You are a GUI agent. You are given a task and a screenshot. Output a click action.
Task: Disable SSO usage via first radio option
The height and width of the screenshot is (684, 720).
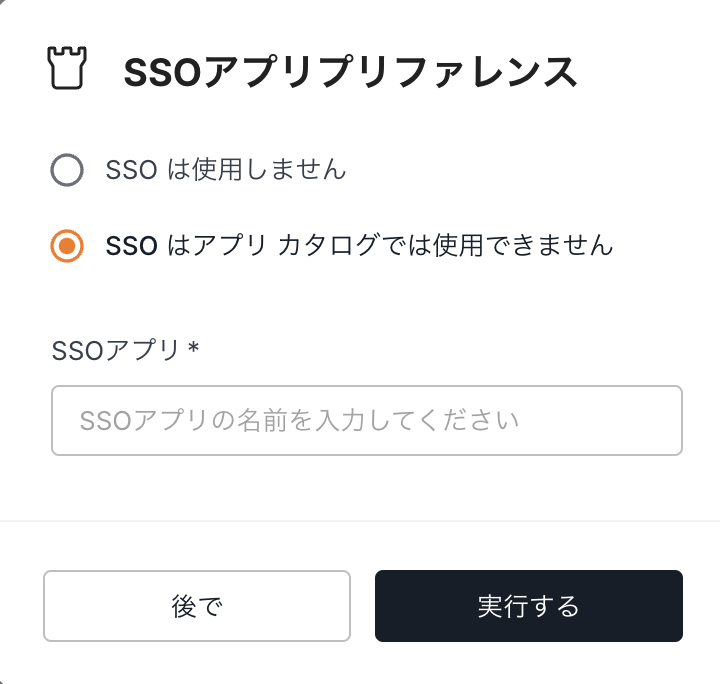[x=67, y=171]
